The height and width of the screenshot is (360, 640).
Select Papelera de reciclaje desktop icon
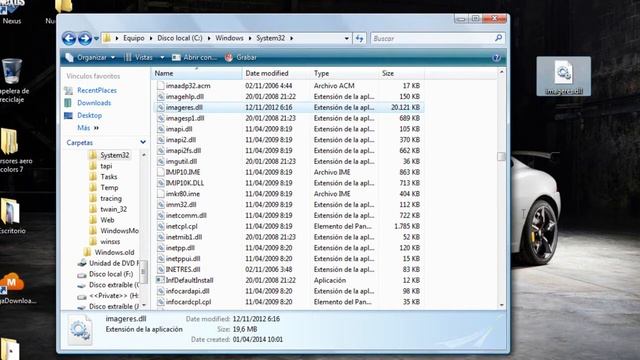point(11,80)
